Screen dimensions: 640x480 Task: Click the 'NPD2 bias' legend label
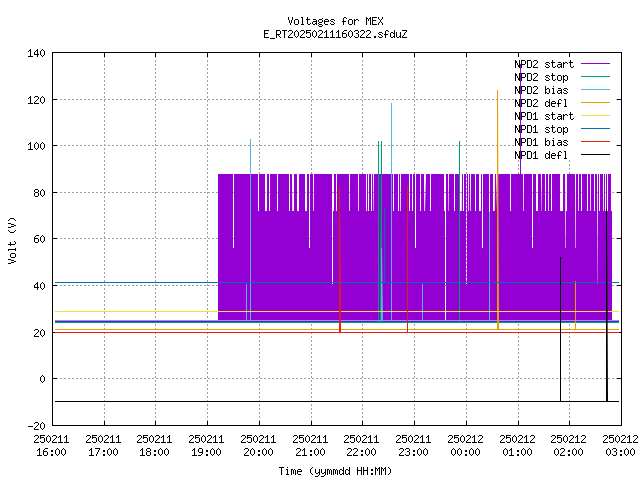point(541,90)
